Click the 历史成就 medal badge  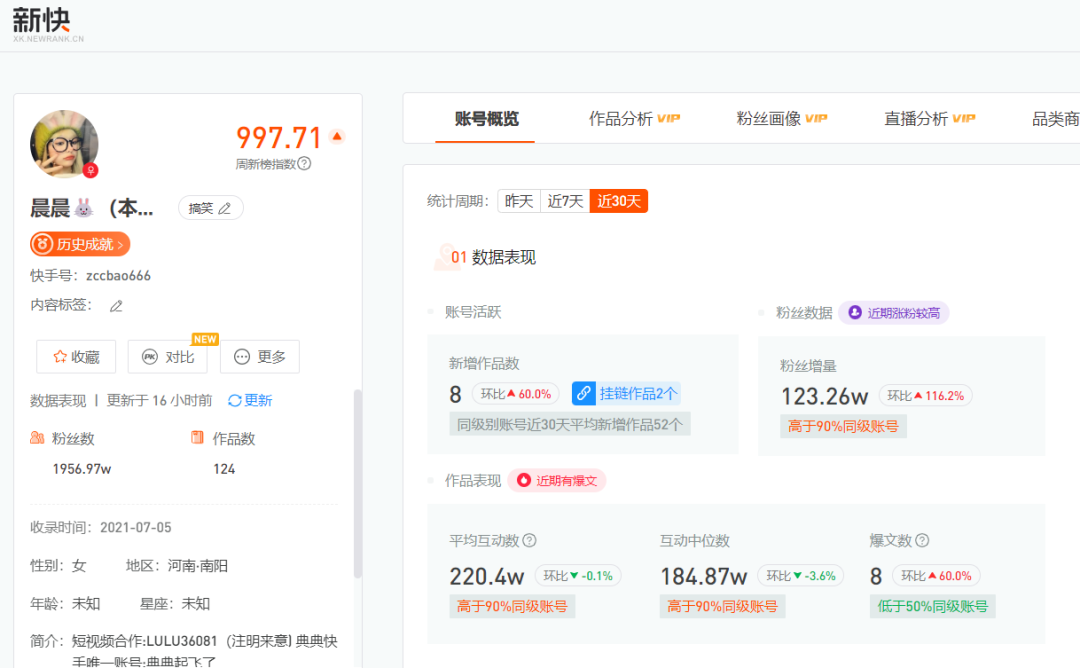(x=80, y=244)
